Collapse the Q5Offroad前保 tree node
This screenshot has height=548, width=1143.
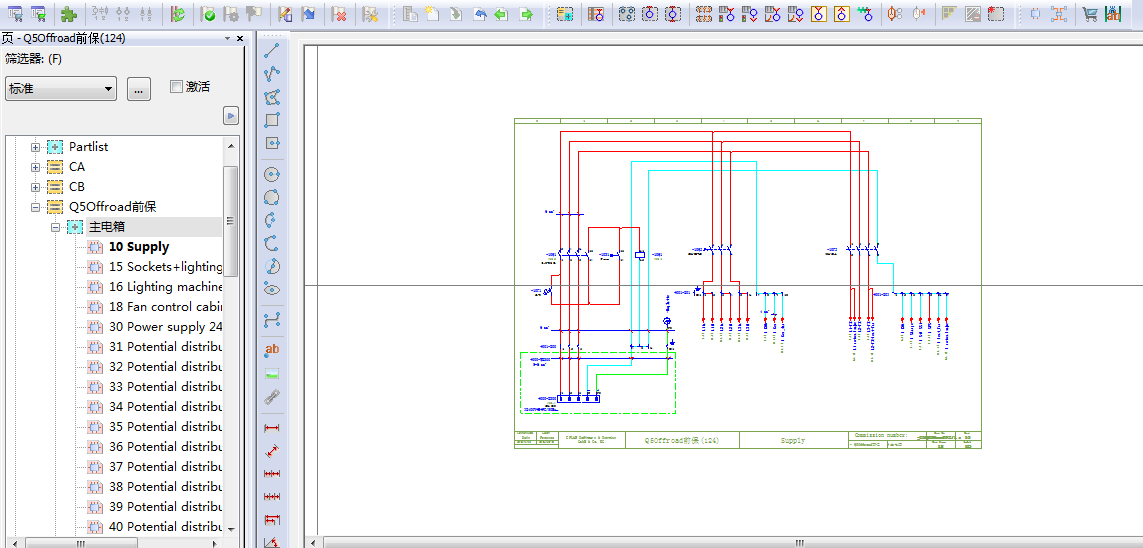point(35,207)
